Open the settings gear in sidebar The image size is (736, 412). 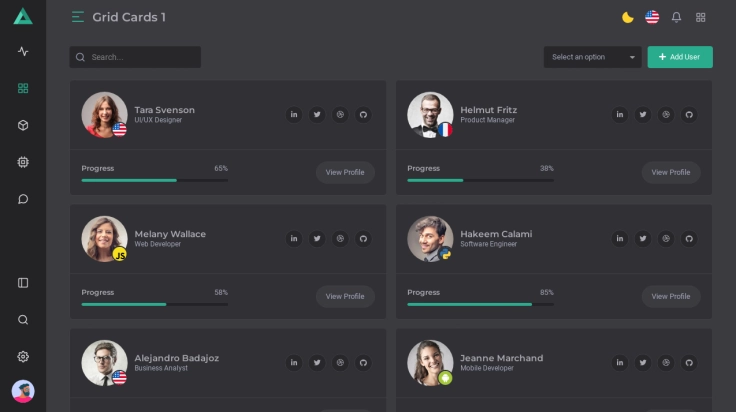tap(23, 357)
